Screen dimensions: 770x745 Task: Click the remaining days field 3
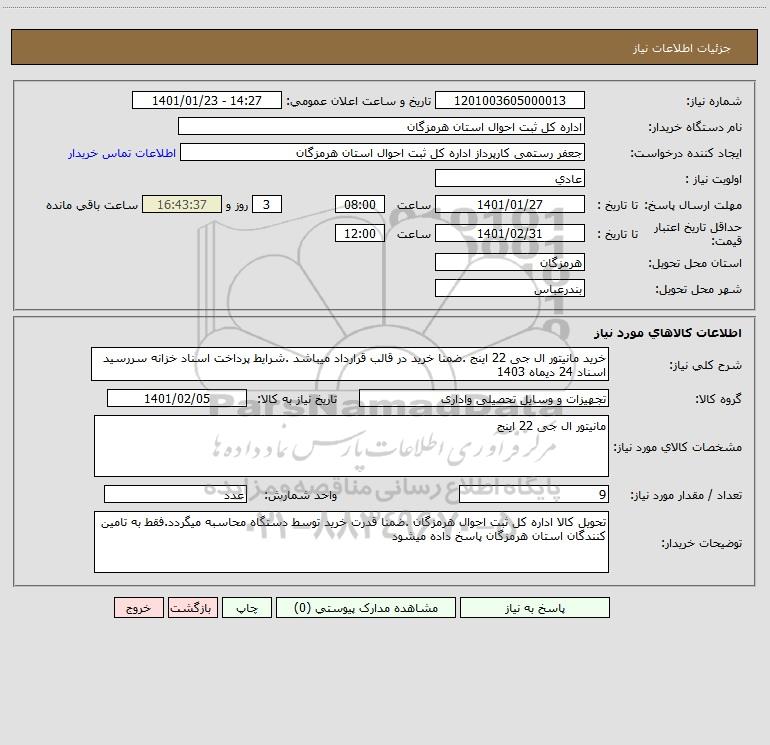coord(267,204)
